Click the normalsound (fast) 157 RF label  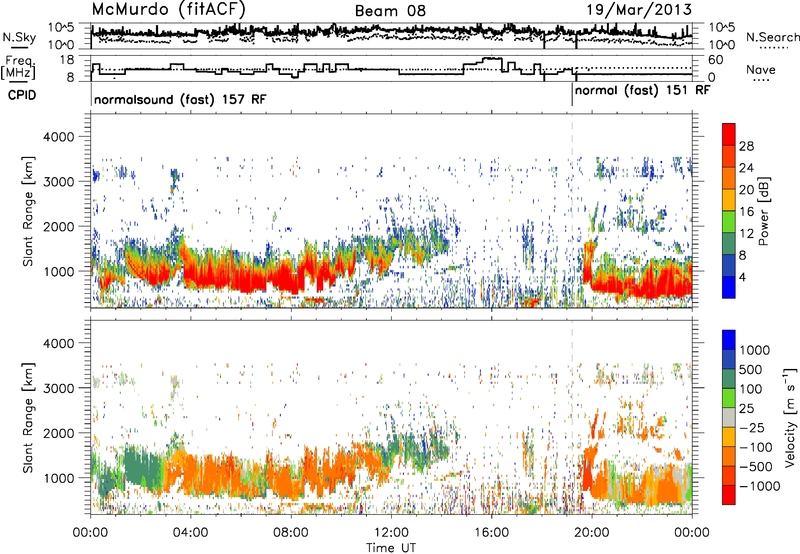(x=180, y=99)
